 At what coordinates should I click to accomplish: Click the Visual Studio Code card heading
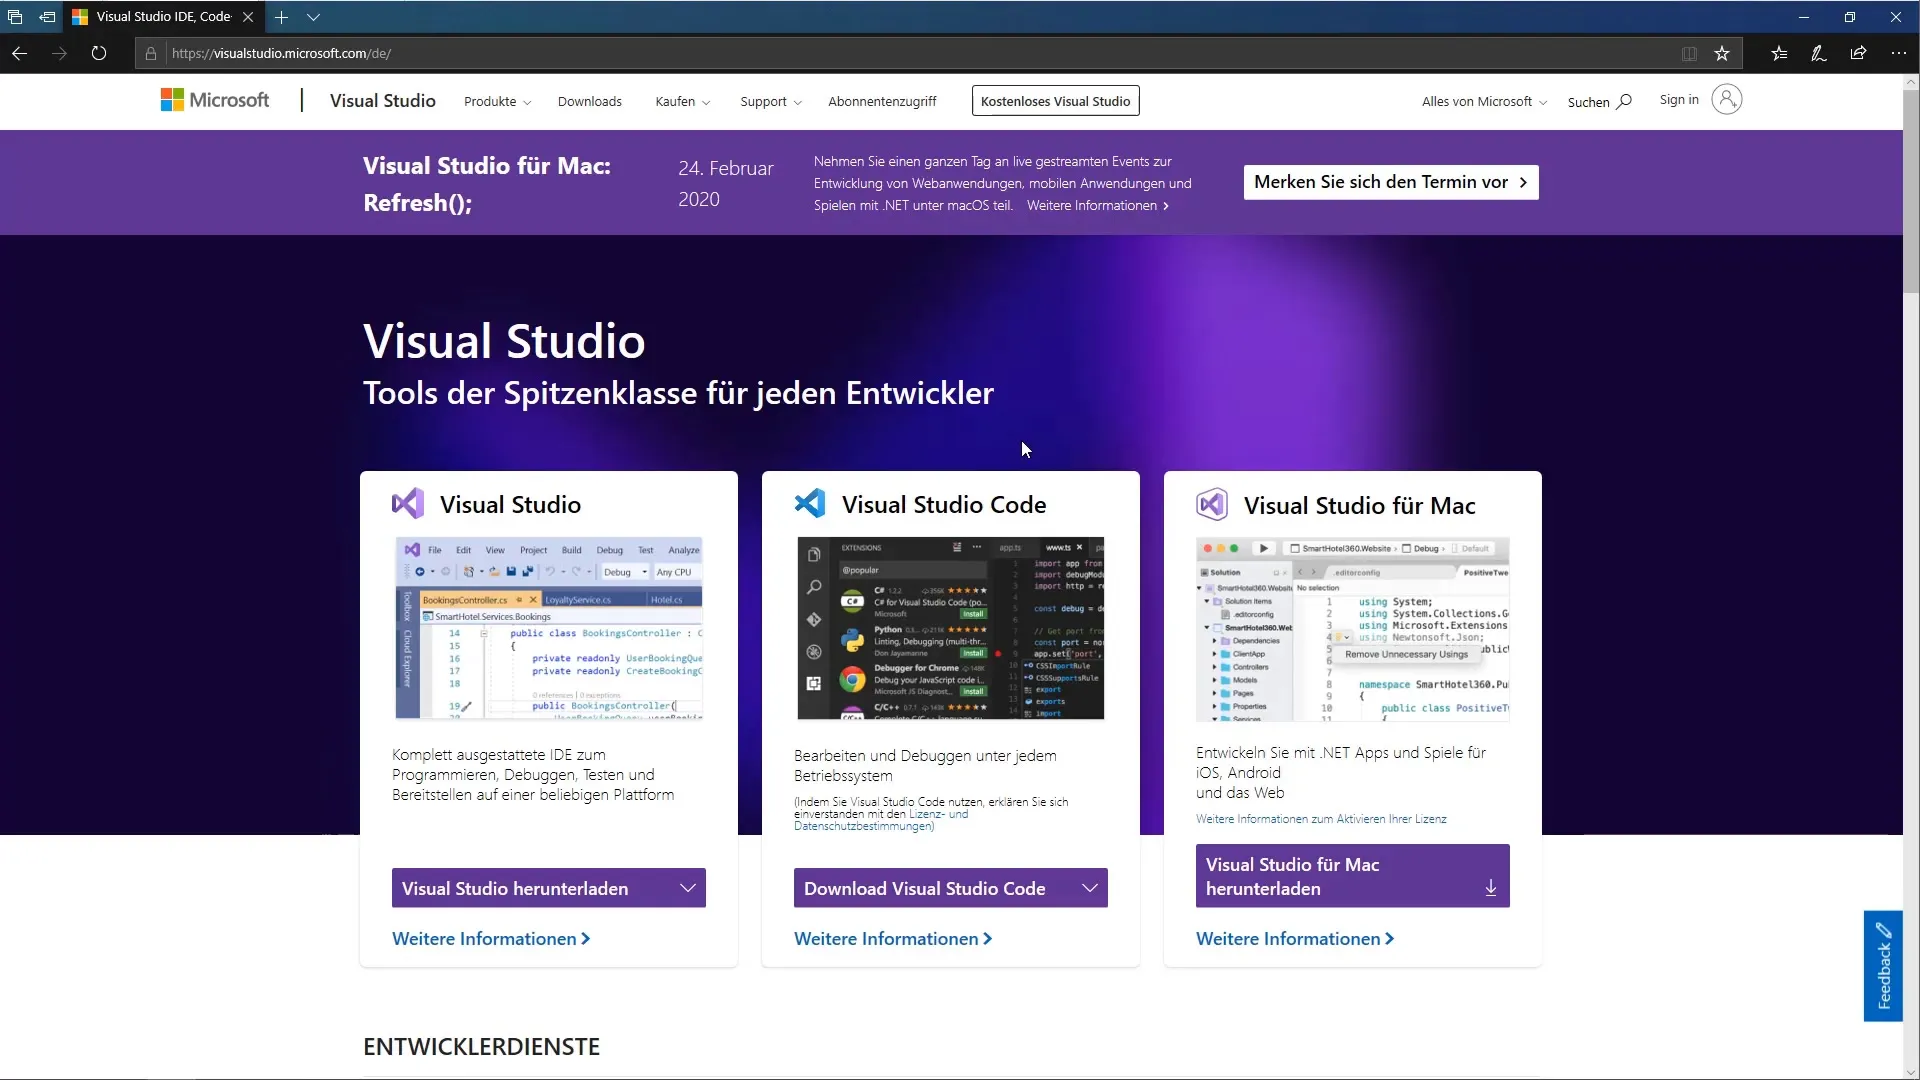pos(944,505)
